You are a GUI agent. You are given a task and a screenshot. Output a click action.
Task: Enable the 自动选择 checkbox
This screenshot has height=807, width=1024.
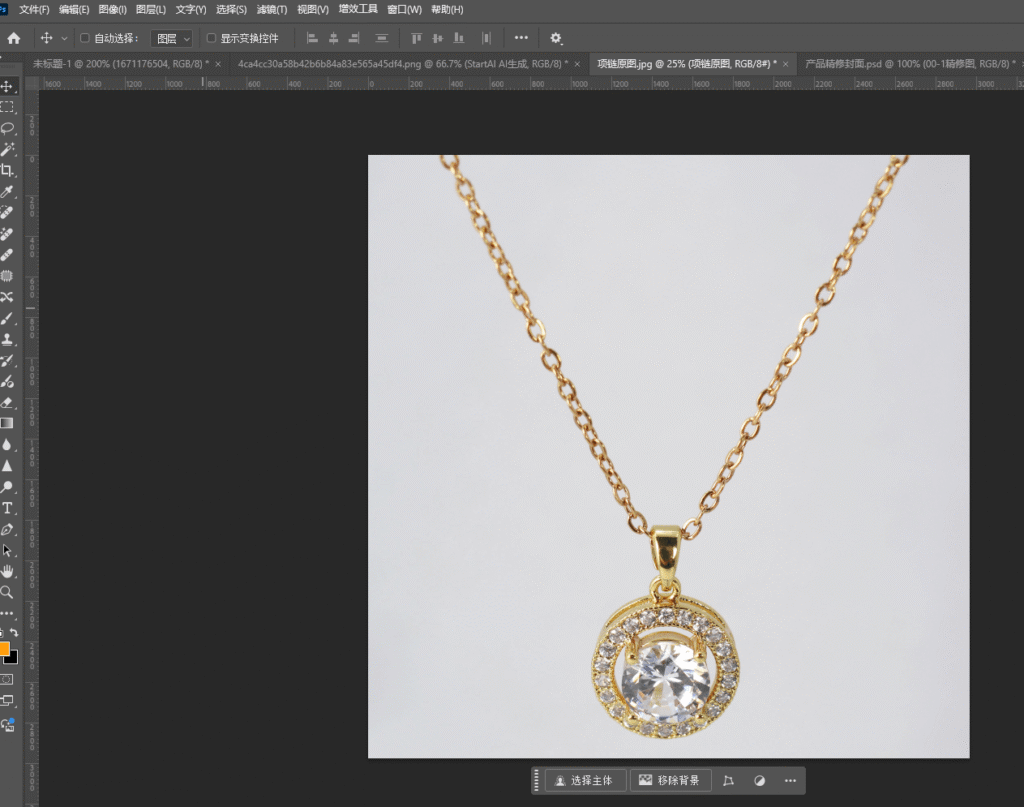pos(85,38)
